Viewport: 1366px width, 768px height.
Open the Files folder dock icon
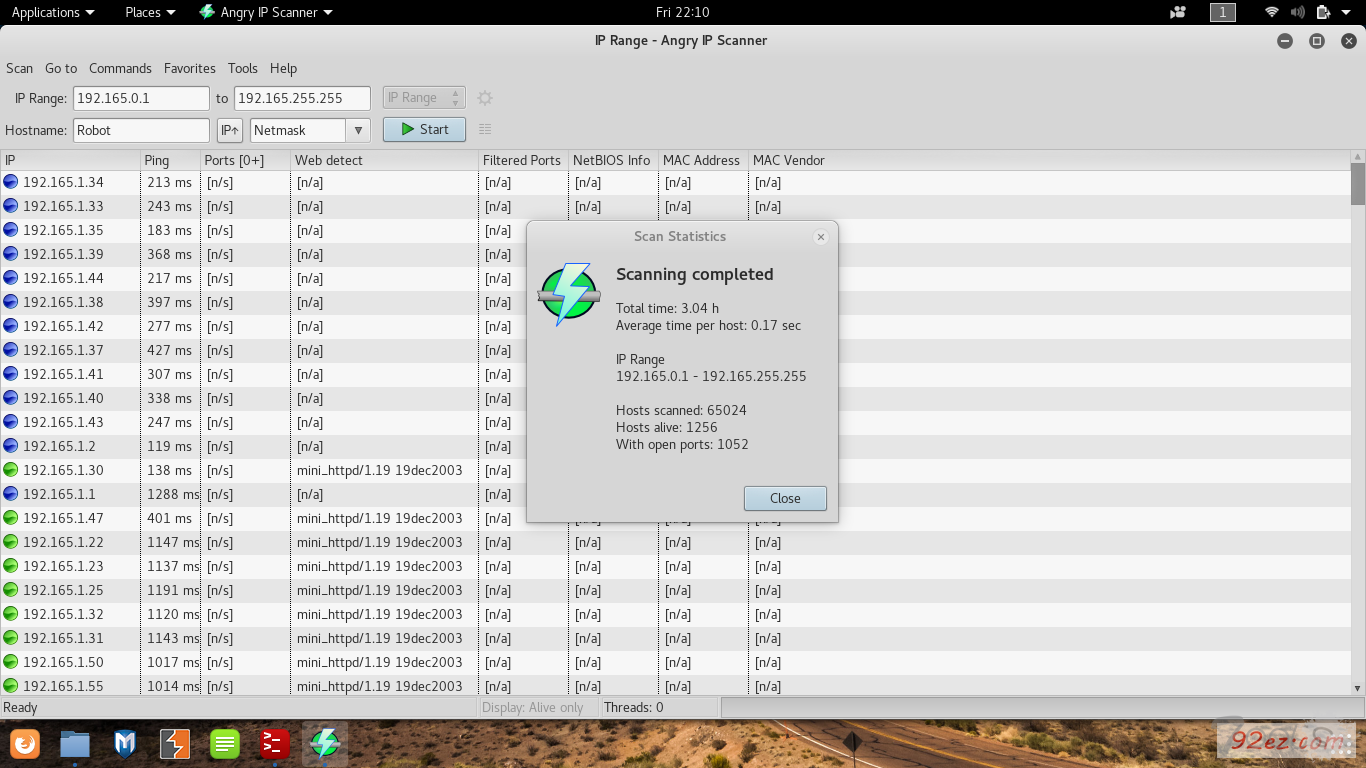pyautogui.click(x=75, y=744)
